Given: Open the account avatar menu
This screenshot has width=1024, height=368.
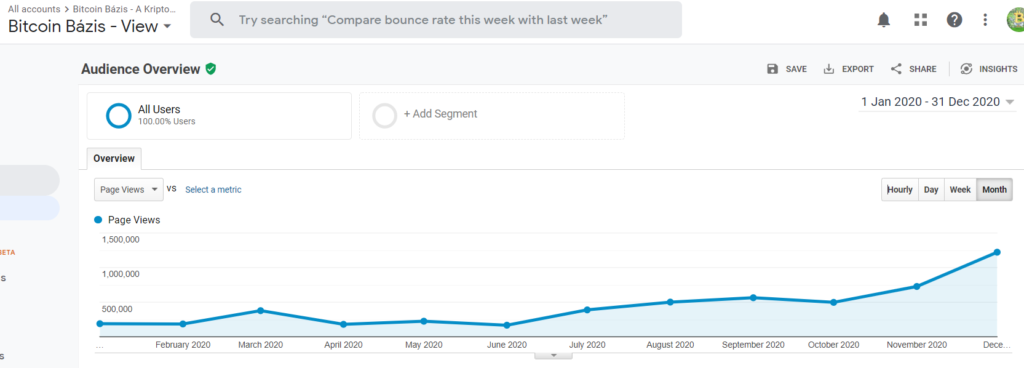Looking at the screenshot, I should (x=1016, y=20).
